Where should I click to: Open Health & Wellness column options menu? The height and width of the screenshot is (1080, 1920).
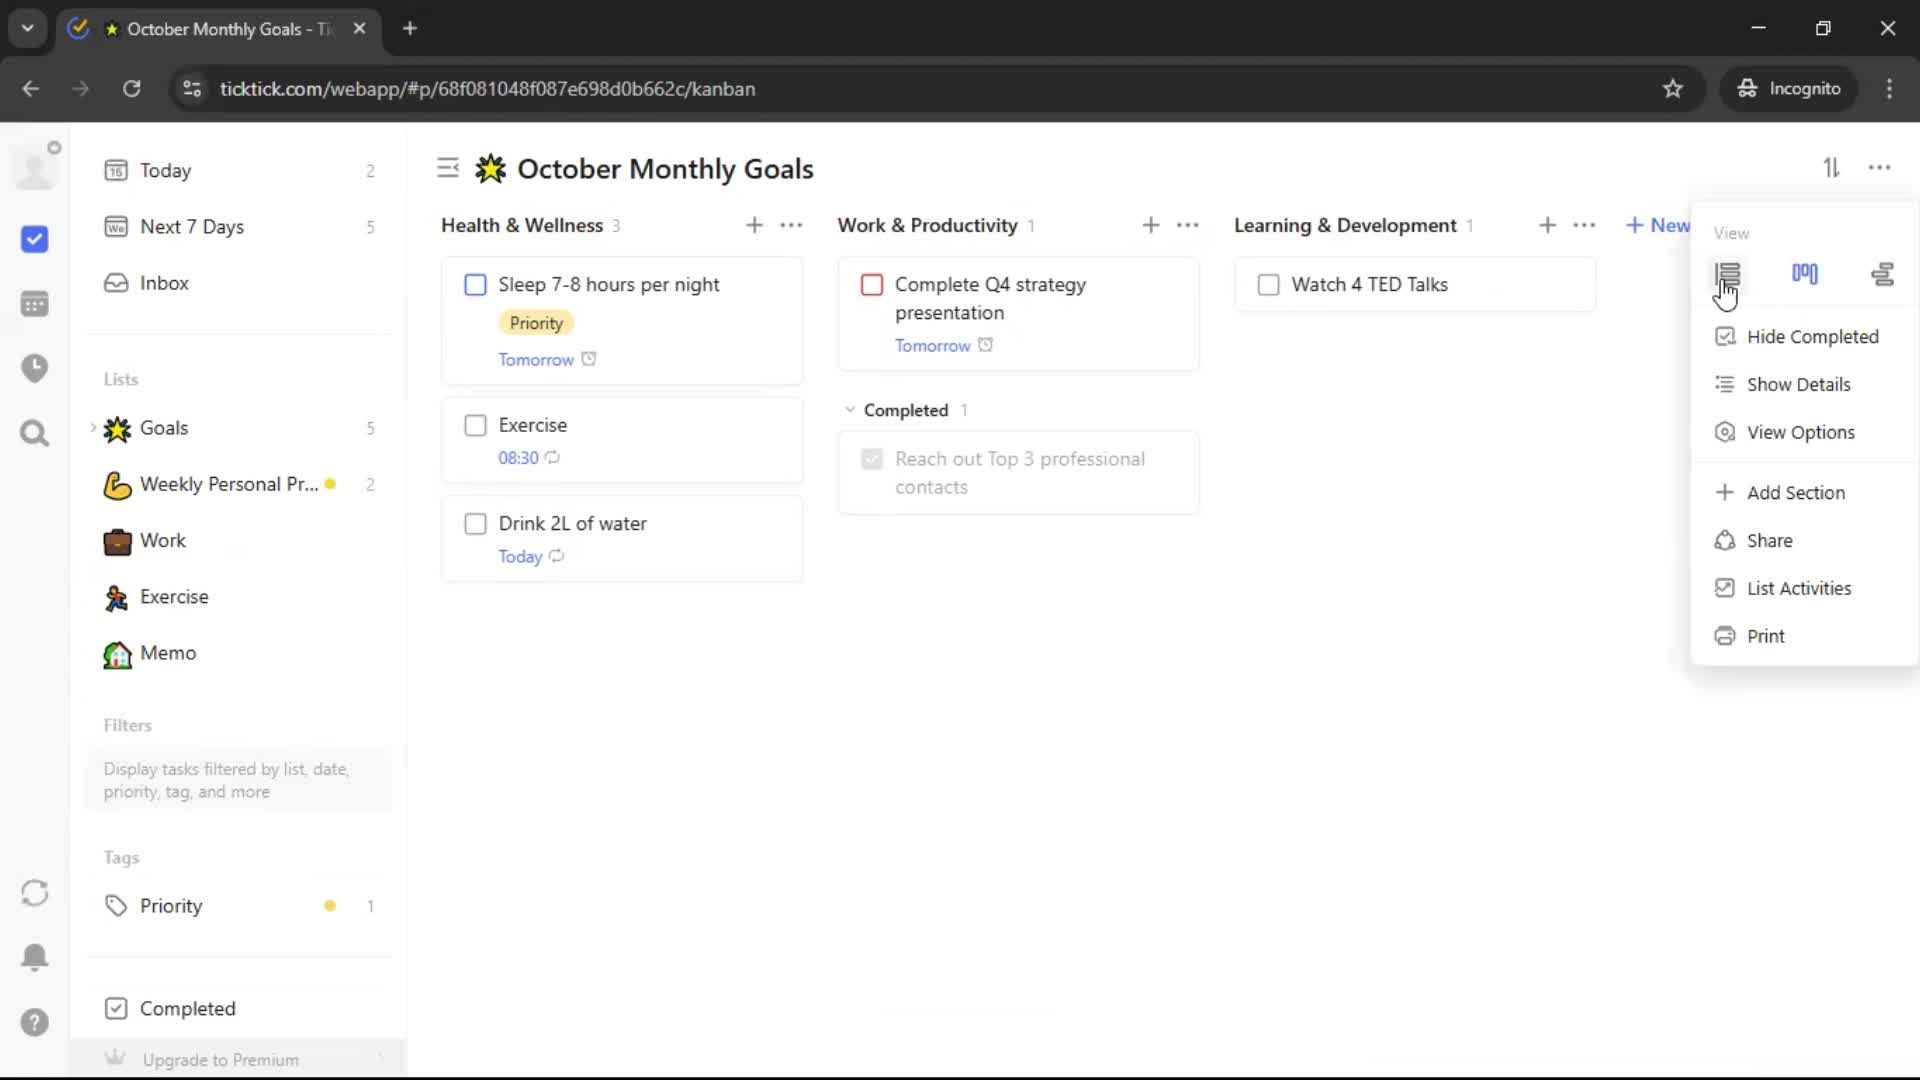coord(791,226)
